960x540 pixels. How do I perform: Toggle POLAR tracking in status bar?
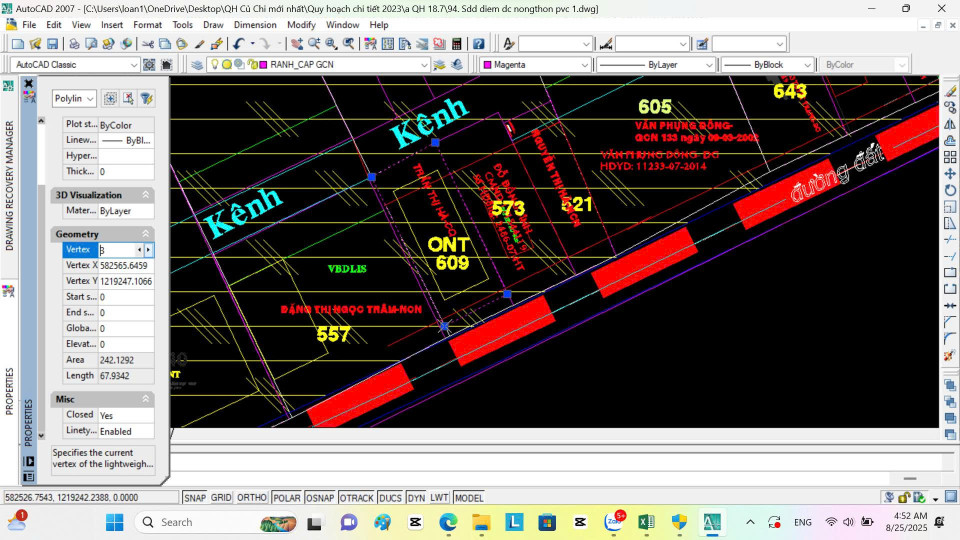tap(287, 498)
